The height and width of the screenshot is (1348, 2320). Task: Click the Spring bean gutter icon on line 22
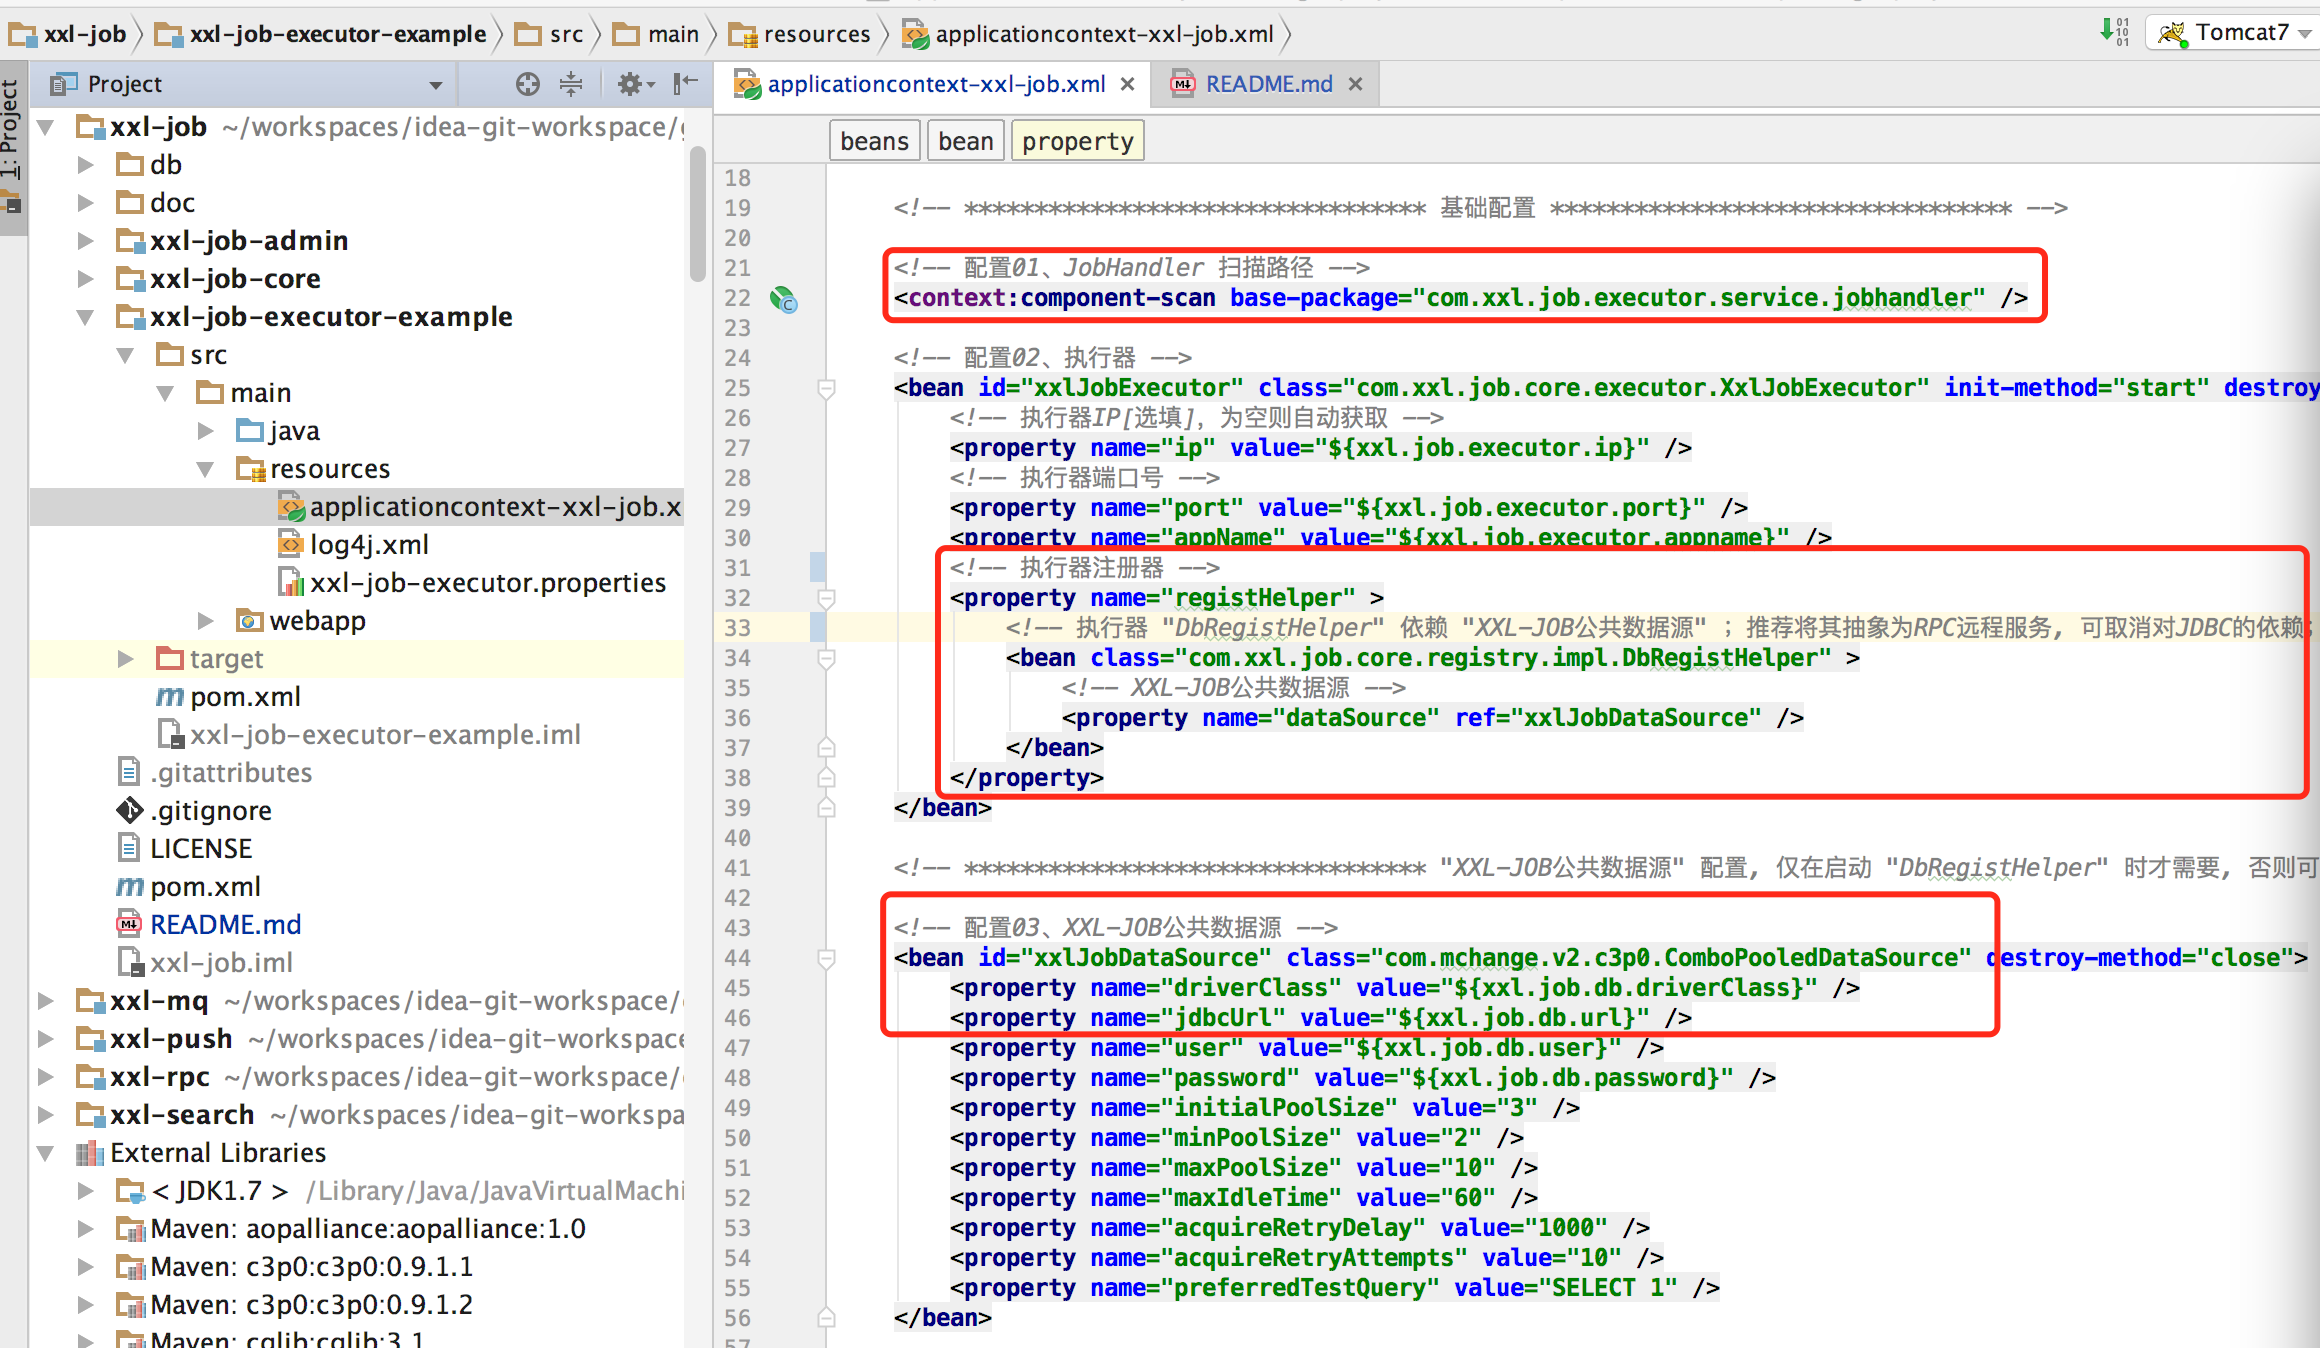pos(783,298)
